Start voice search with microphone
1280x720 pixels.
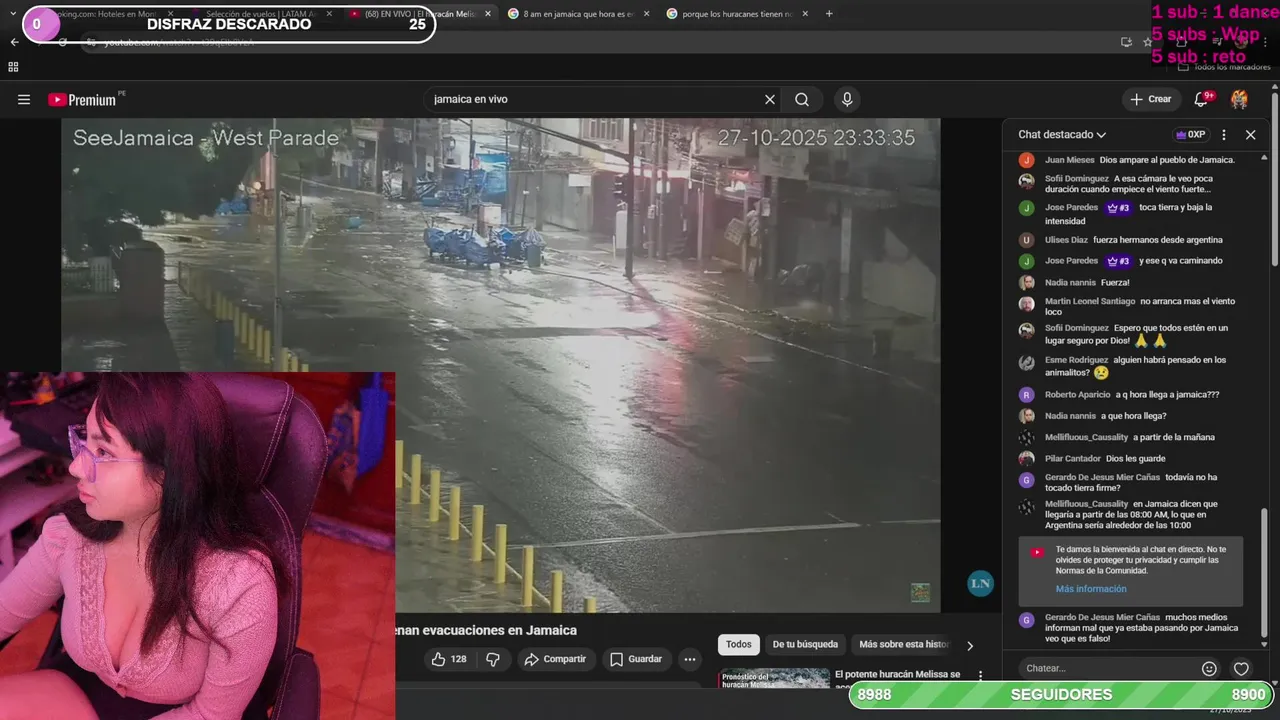(x=847, y=99)
